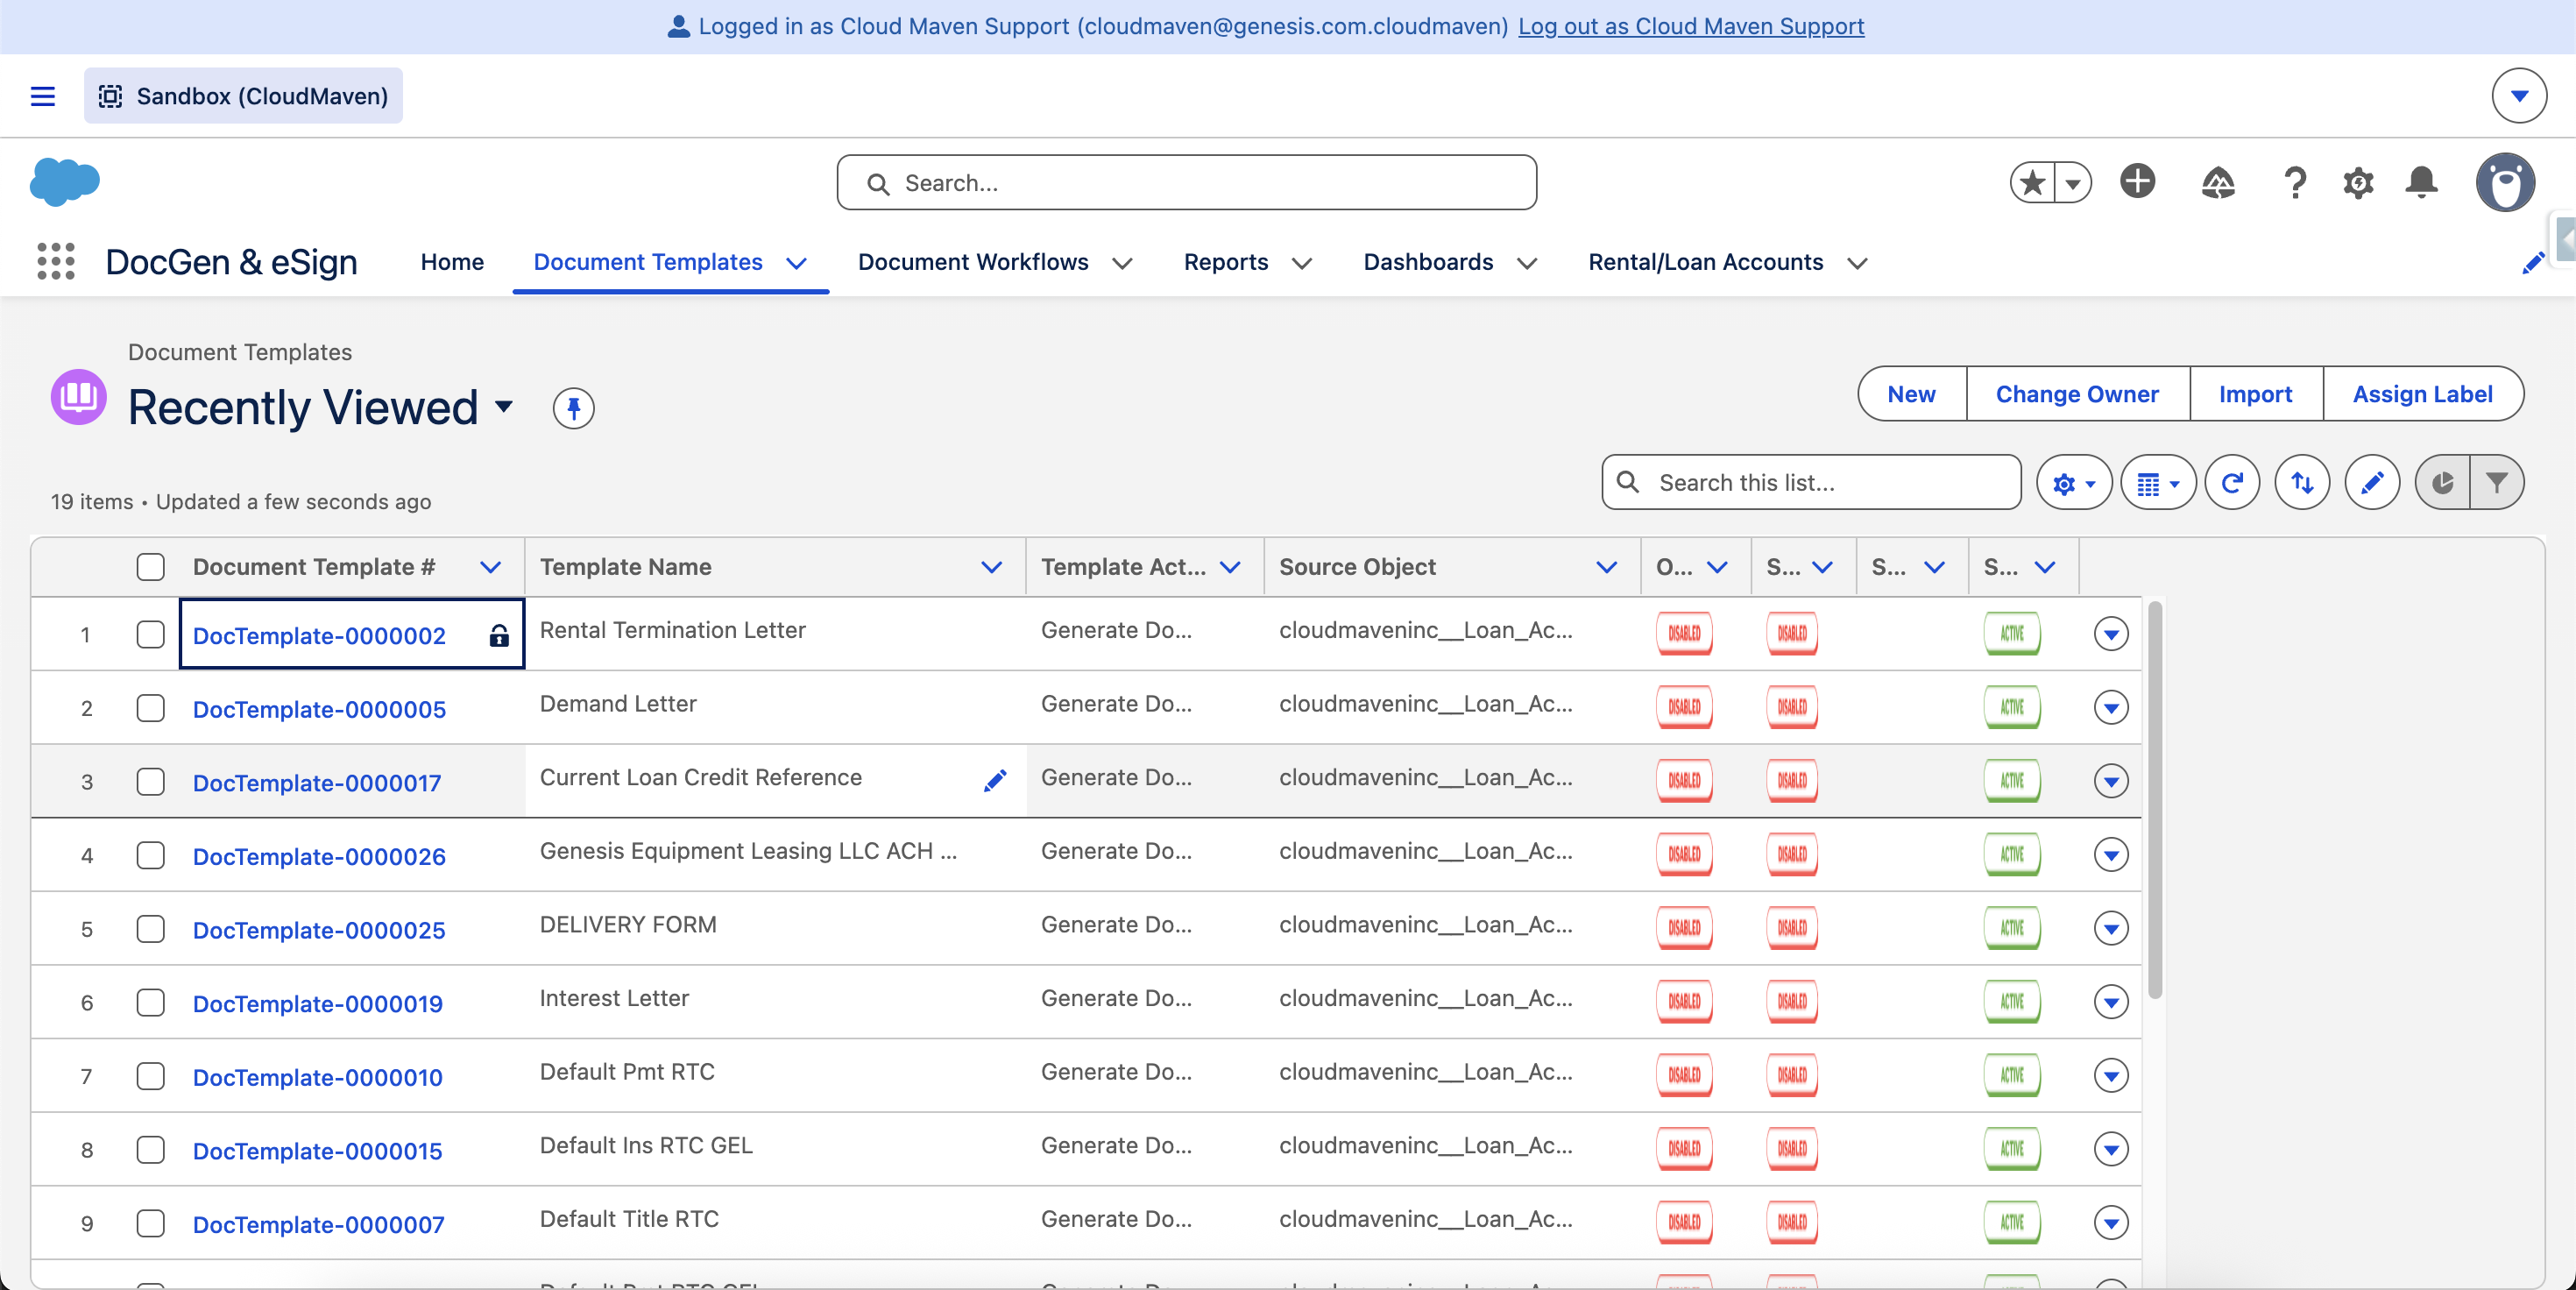2576x1290 pixels.
Task: Open the App Launcher dots grid
Action: 56,262
